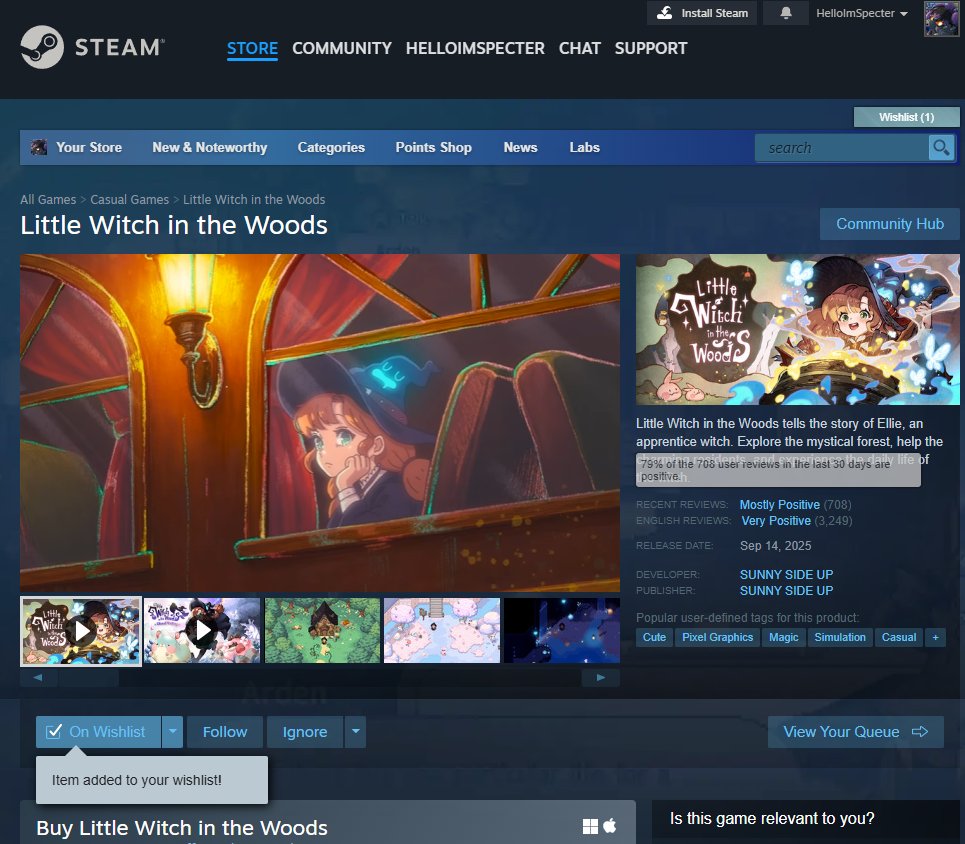Screen dimensions: 965x844
Task: Click into the store search field
Action: click(841, 148)
